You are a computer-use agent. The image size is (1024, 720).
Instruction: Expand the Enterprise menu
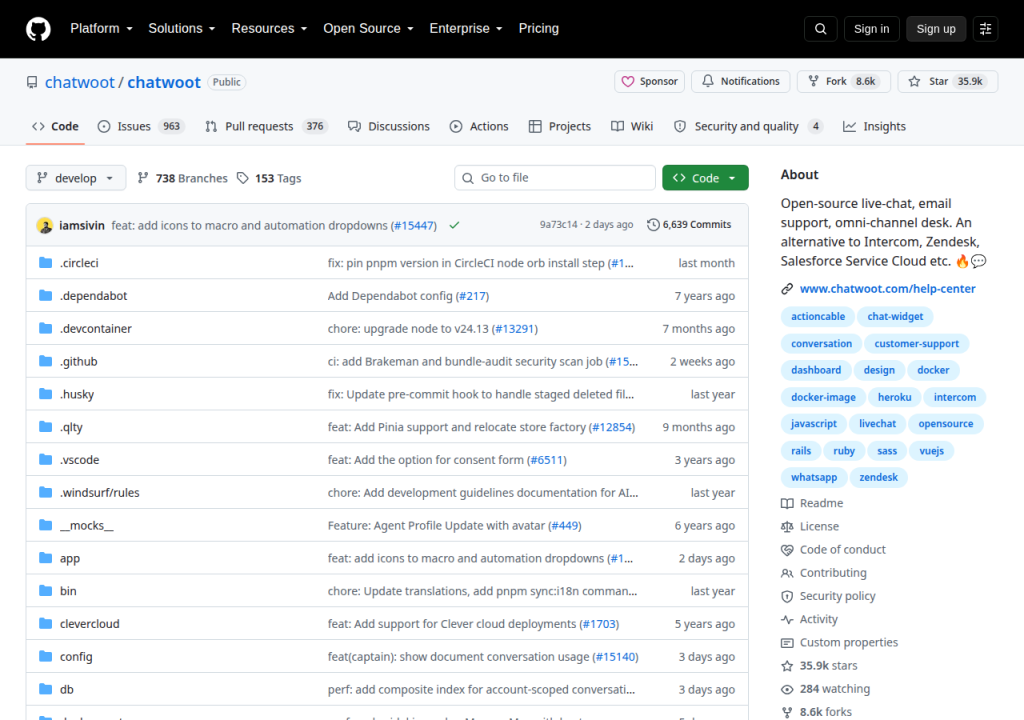466,29
